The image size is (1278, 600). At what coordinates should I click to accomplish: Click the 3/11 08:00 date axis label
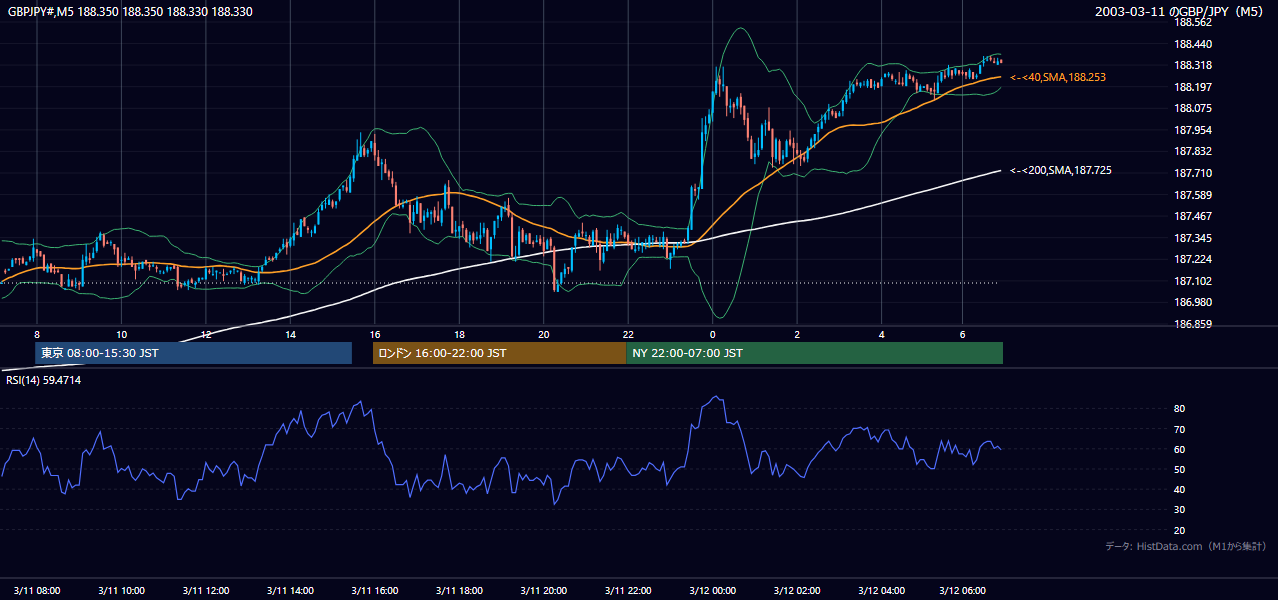click(37, 590)
